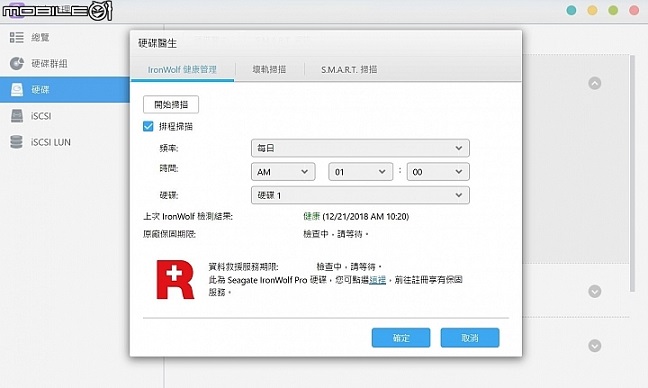Select the 硬碟群組 disk group icon

17,63
